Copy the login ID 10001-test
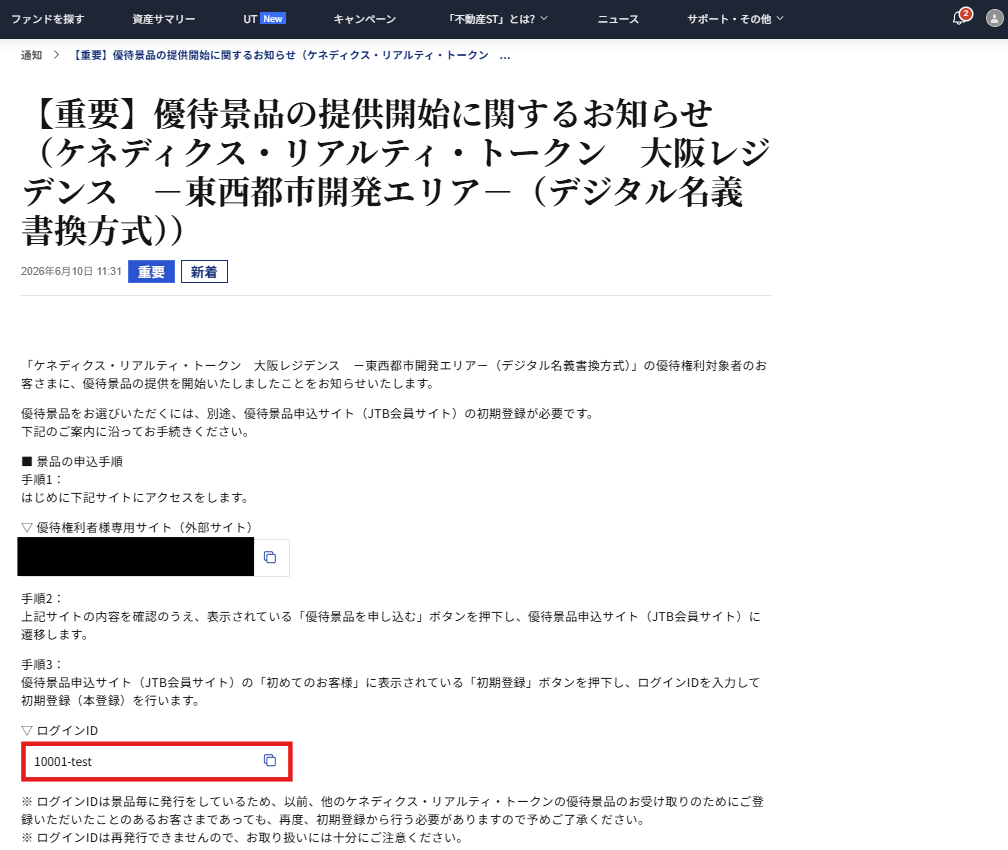This screenshot has height=850, width=1008. 270,761
